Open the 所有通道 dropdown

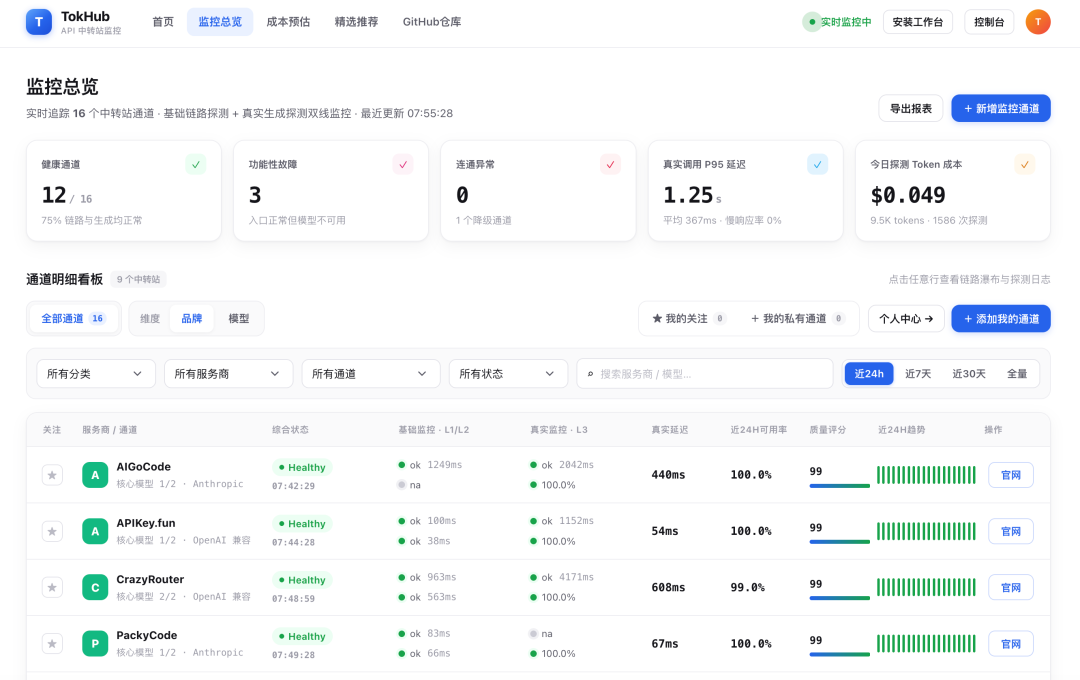click(x=371, y=373)
